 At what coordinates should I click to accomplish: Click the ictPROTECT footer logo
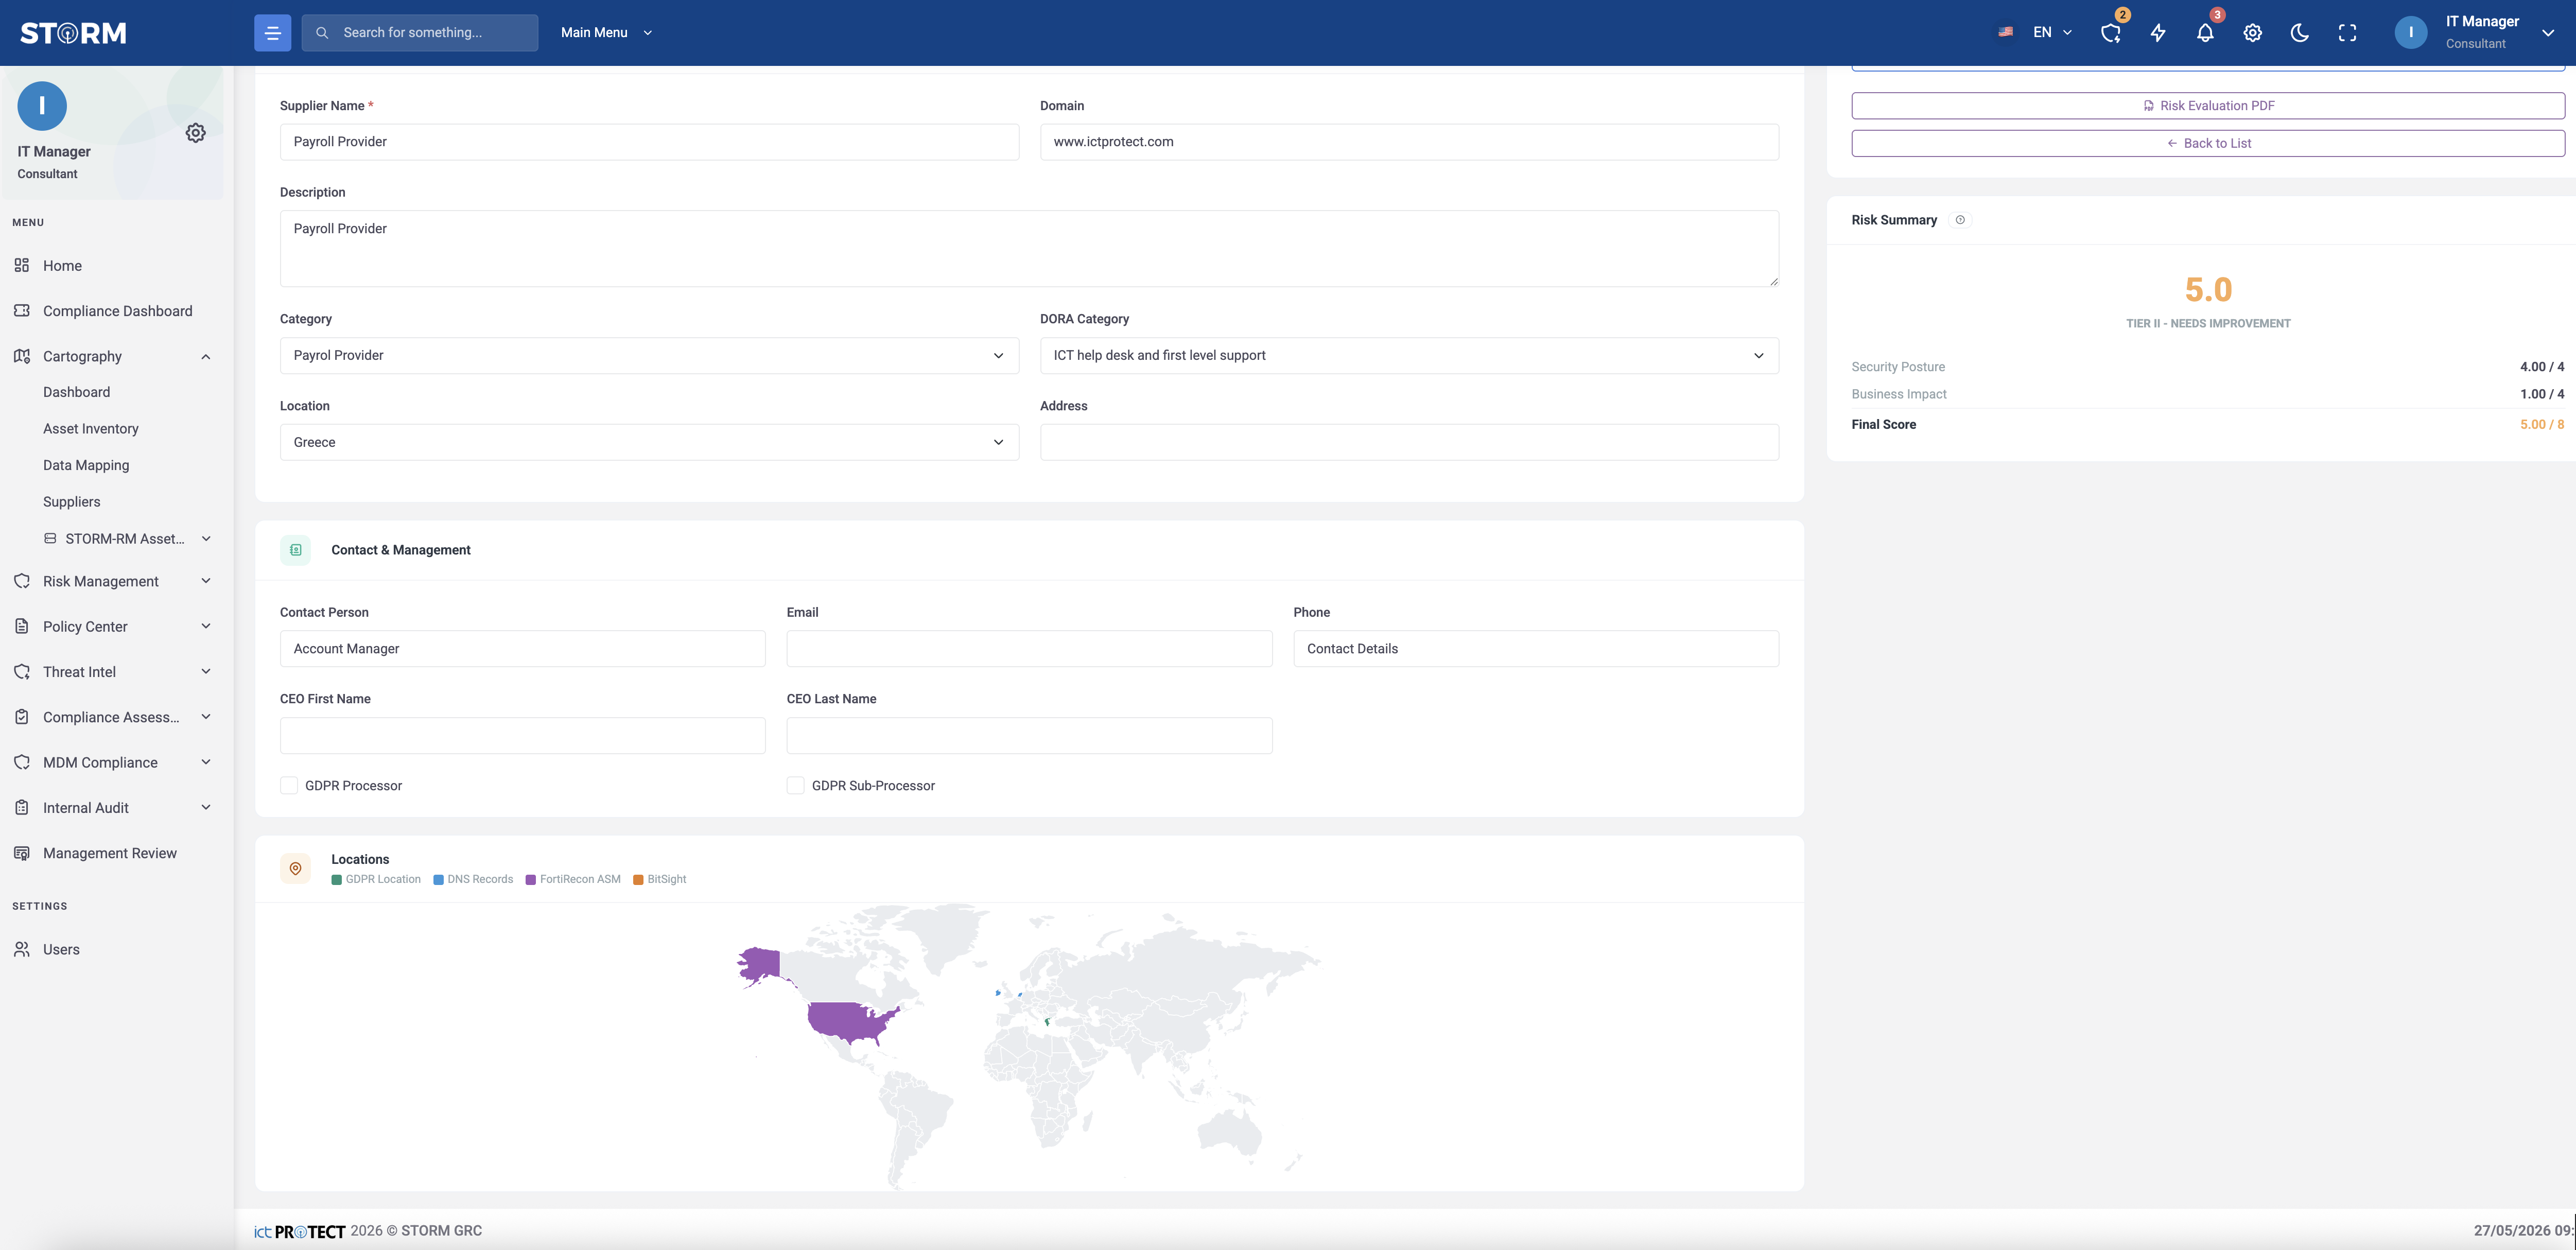click(299, 1231)
